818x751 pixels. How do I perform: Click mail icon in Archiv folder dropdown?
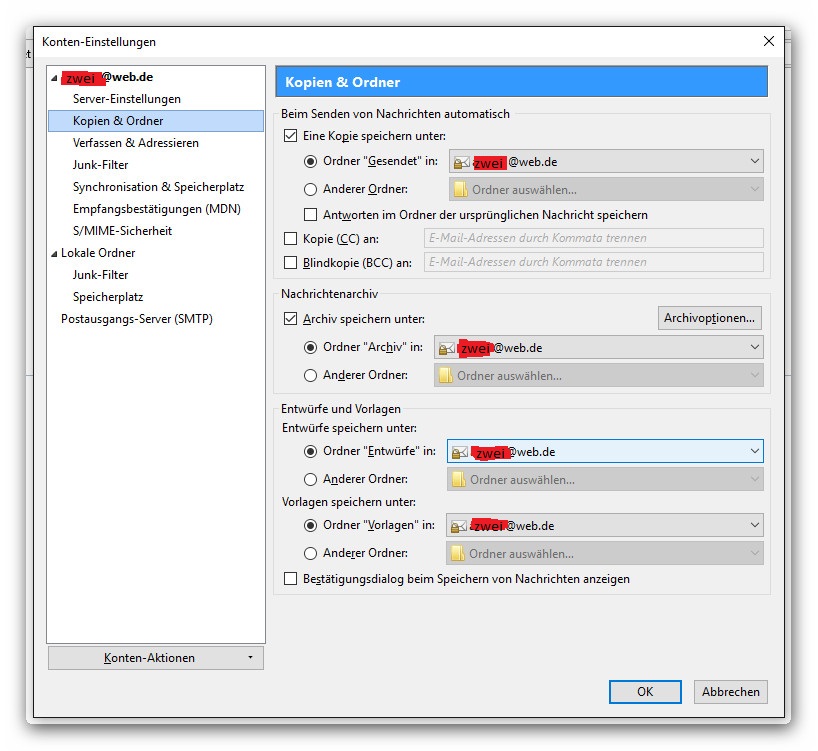pyautogui.click(x=447, y=348)
